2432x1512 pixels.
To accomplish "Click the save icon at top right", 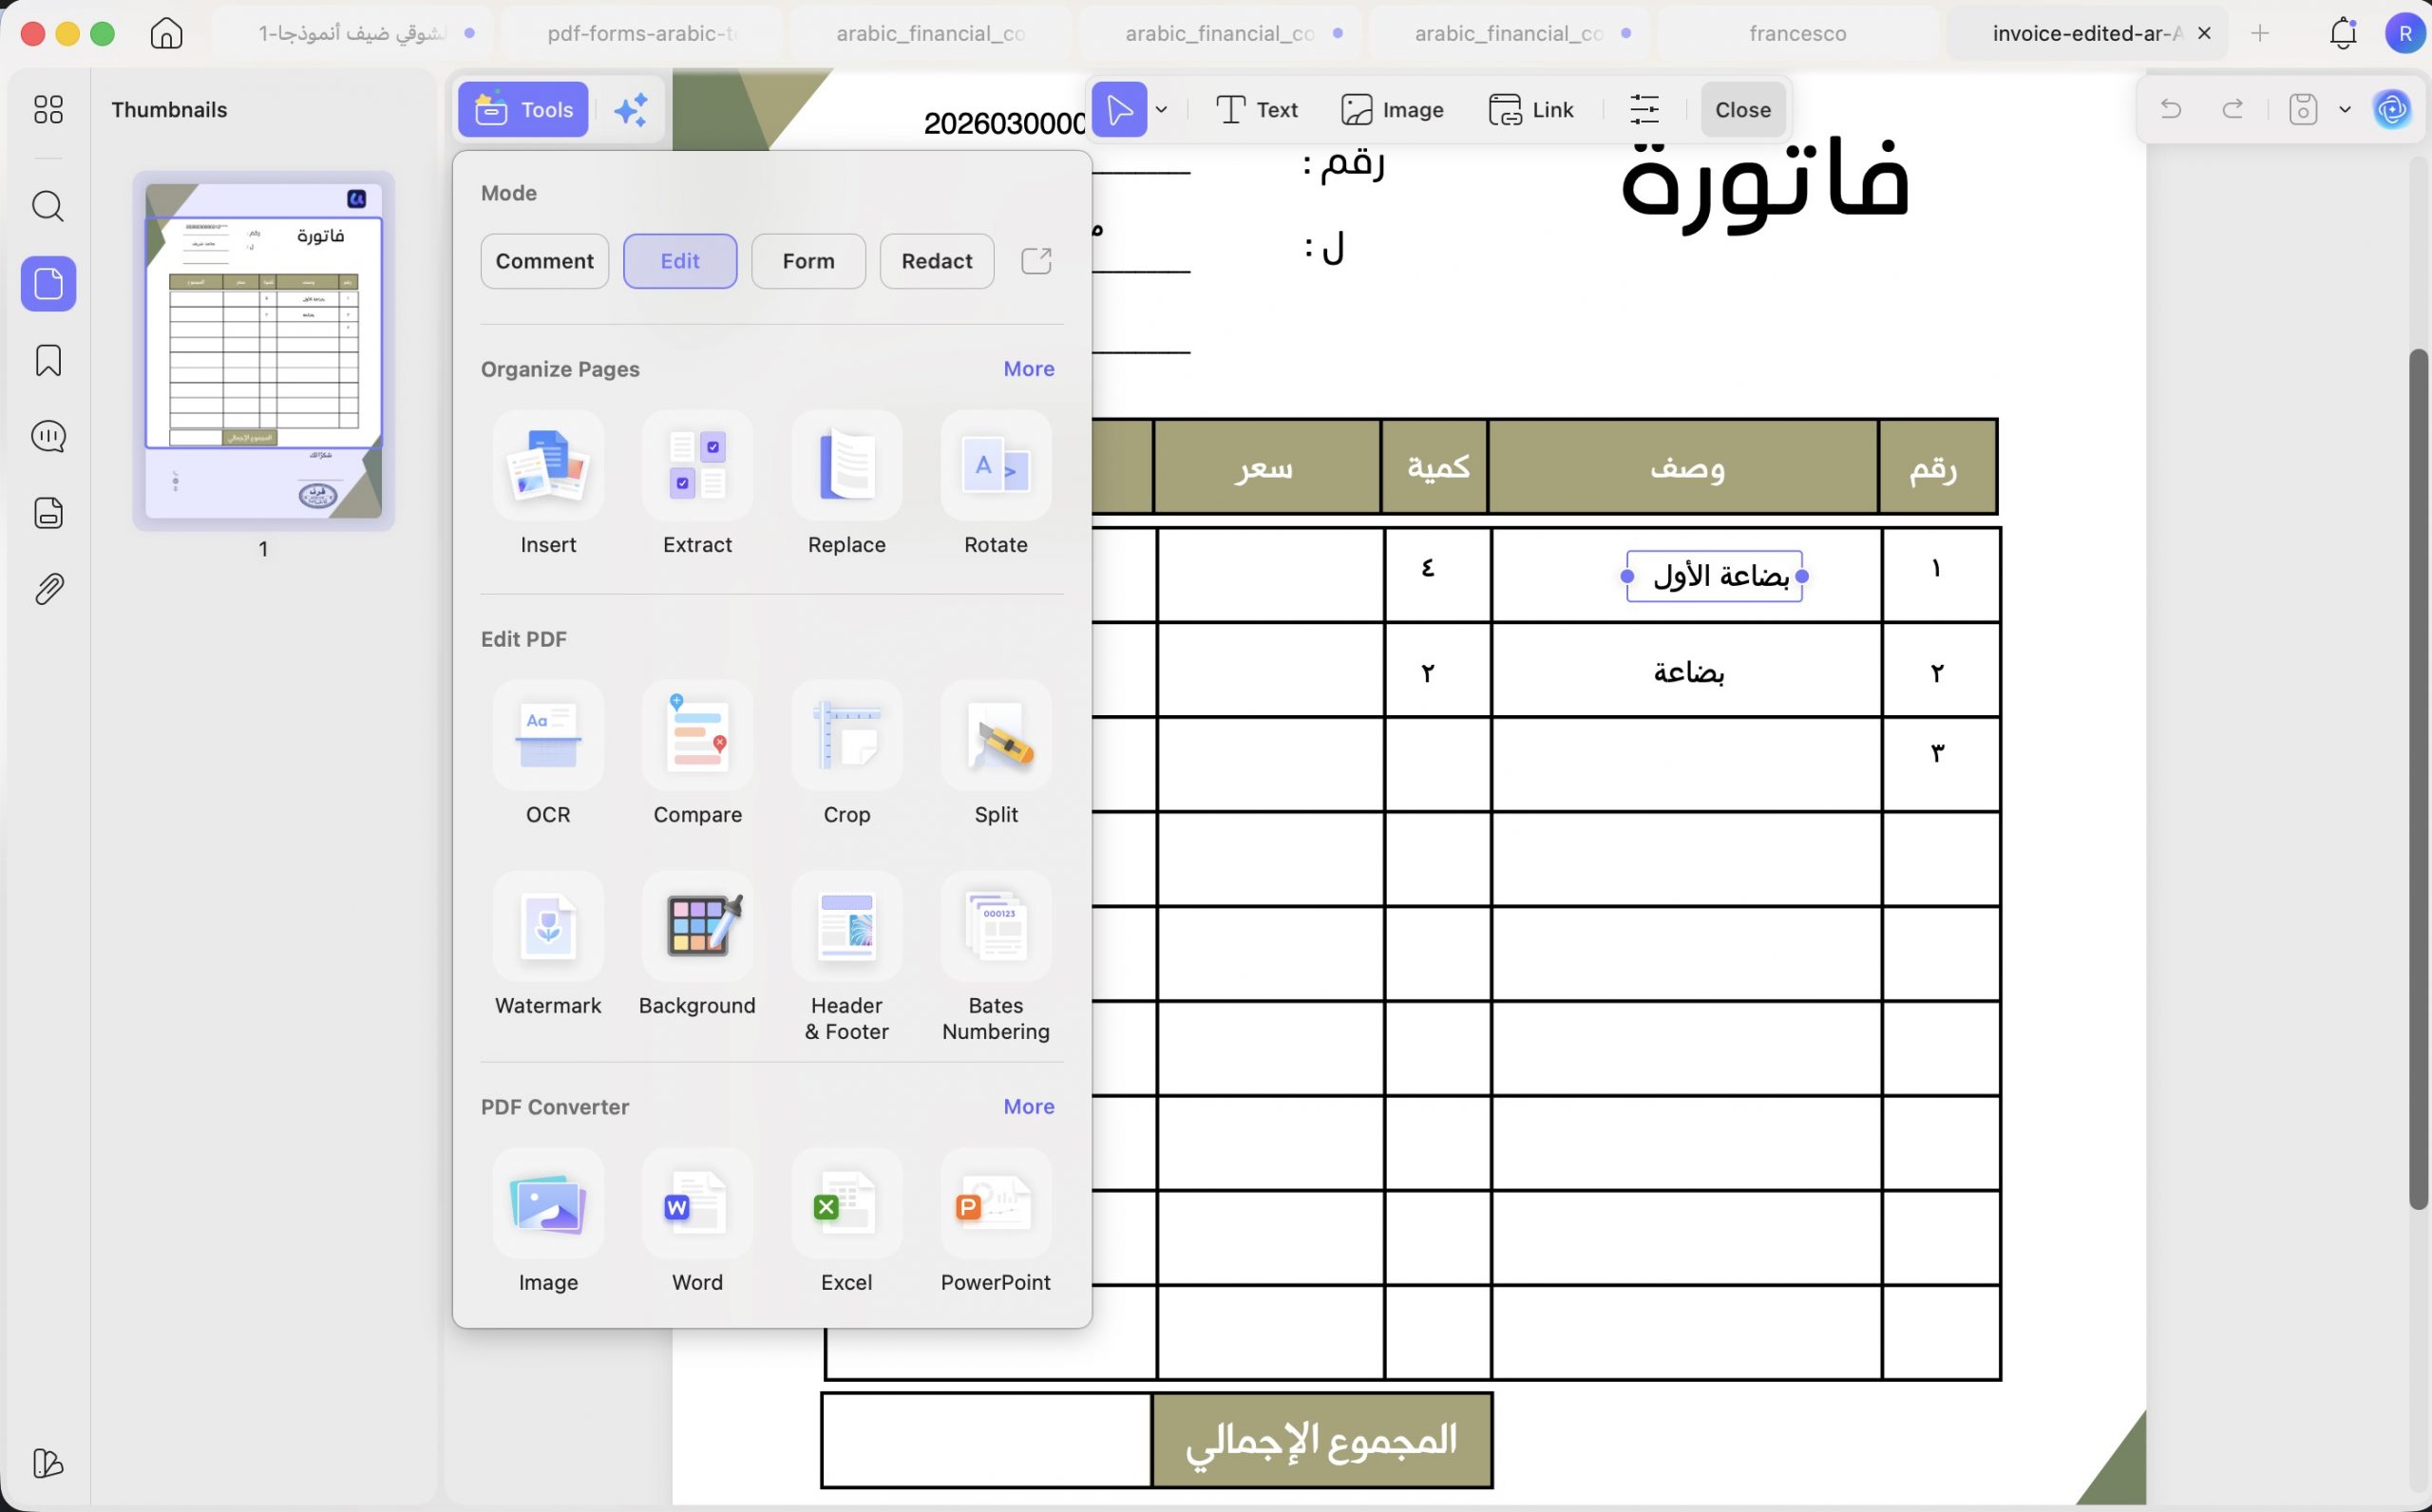I will 2303,109.
